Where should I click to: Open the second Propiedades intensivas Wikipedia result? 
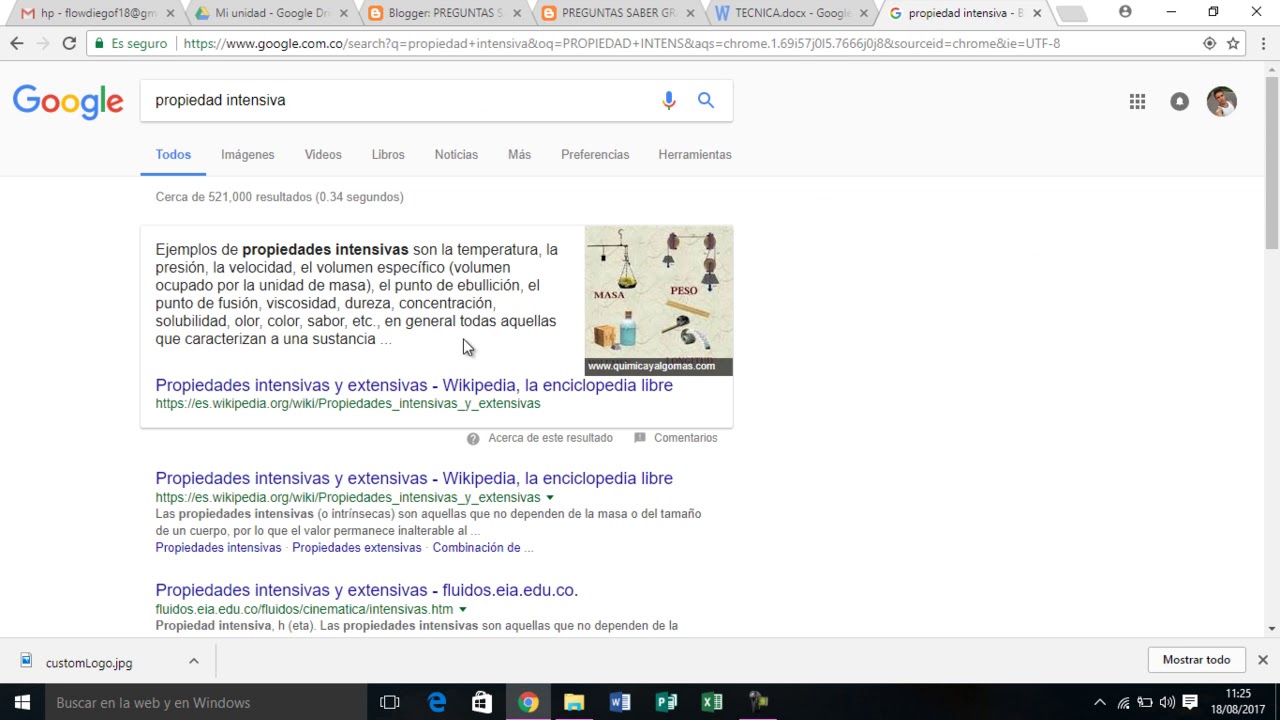414,478
